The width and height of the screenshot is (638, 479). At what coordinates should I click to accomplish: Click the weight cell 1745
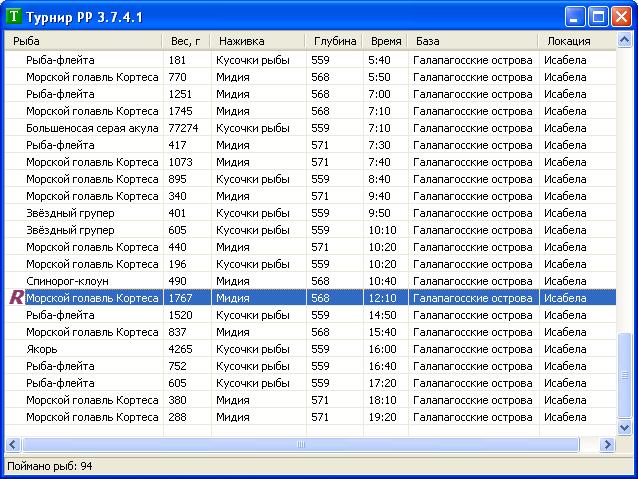[180, 111]
